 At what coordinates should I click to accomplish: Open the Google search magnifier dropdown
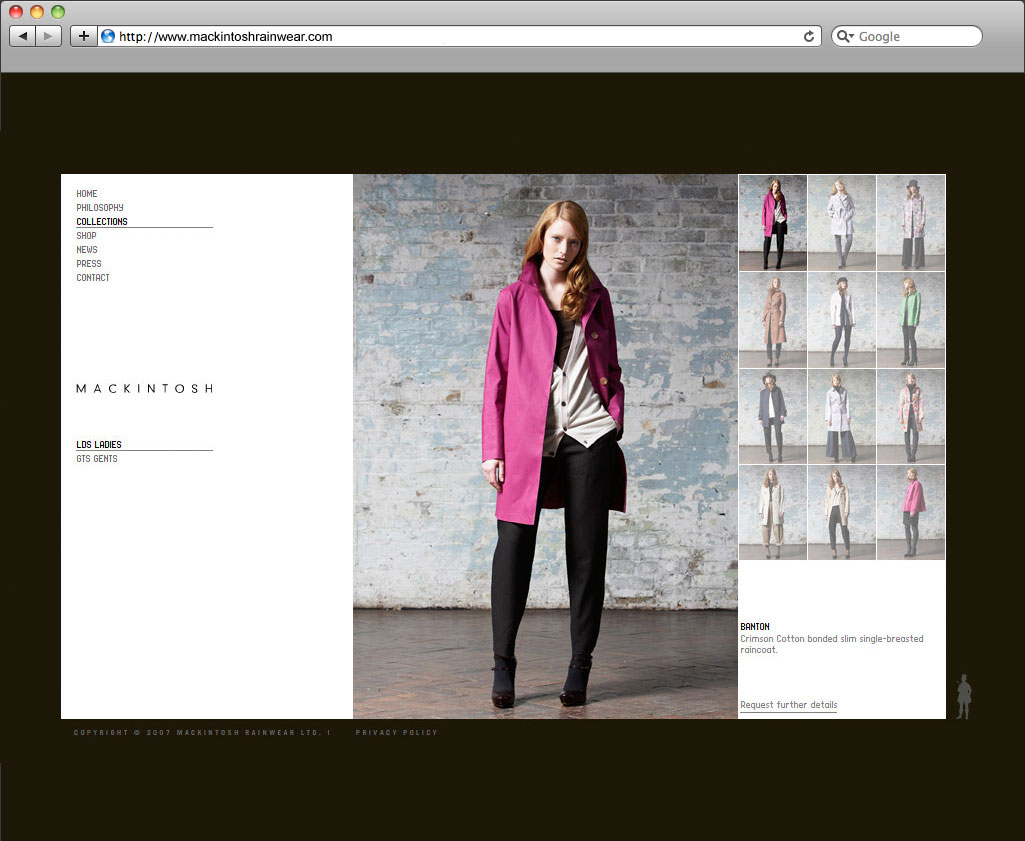(x=845, y=36)
